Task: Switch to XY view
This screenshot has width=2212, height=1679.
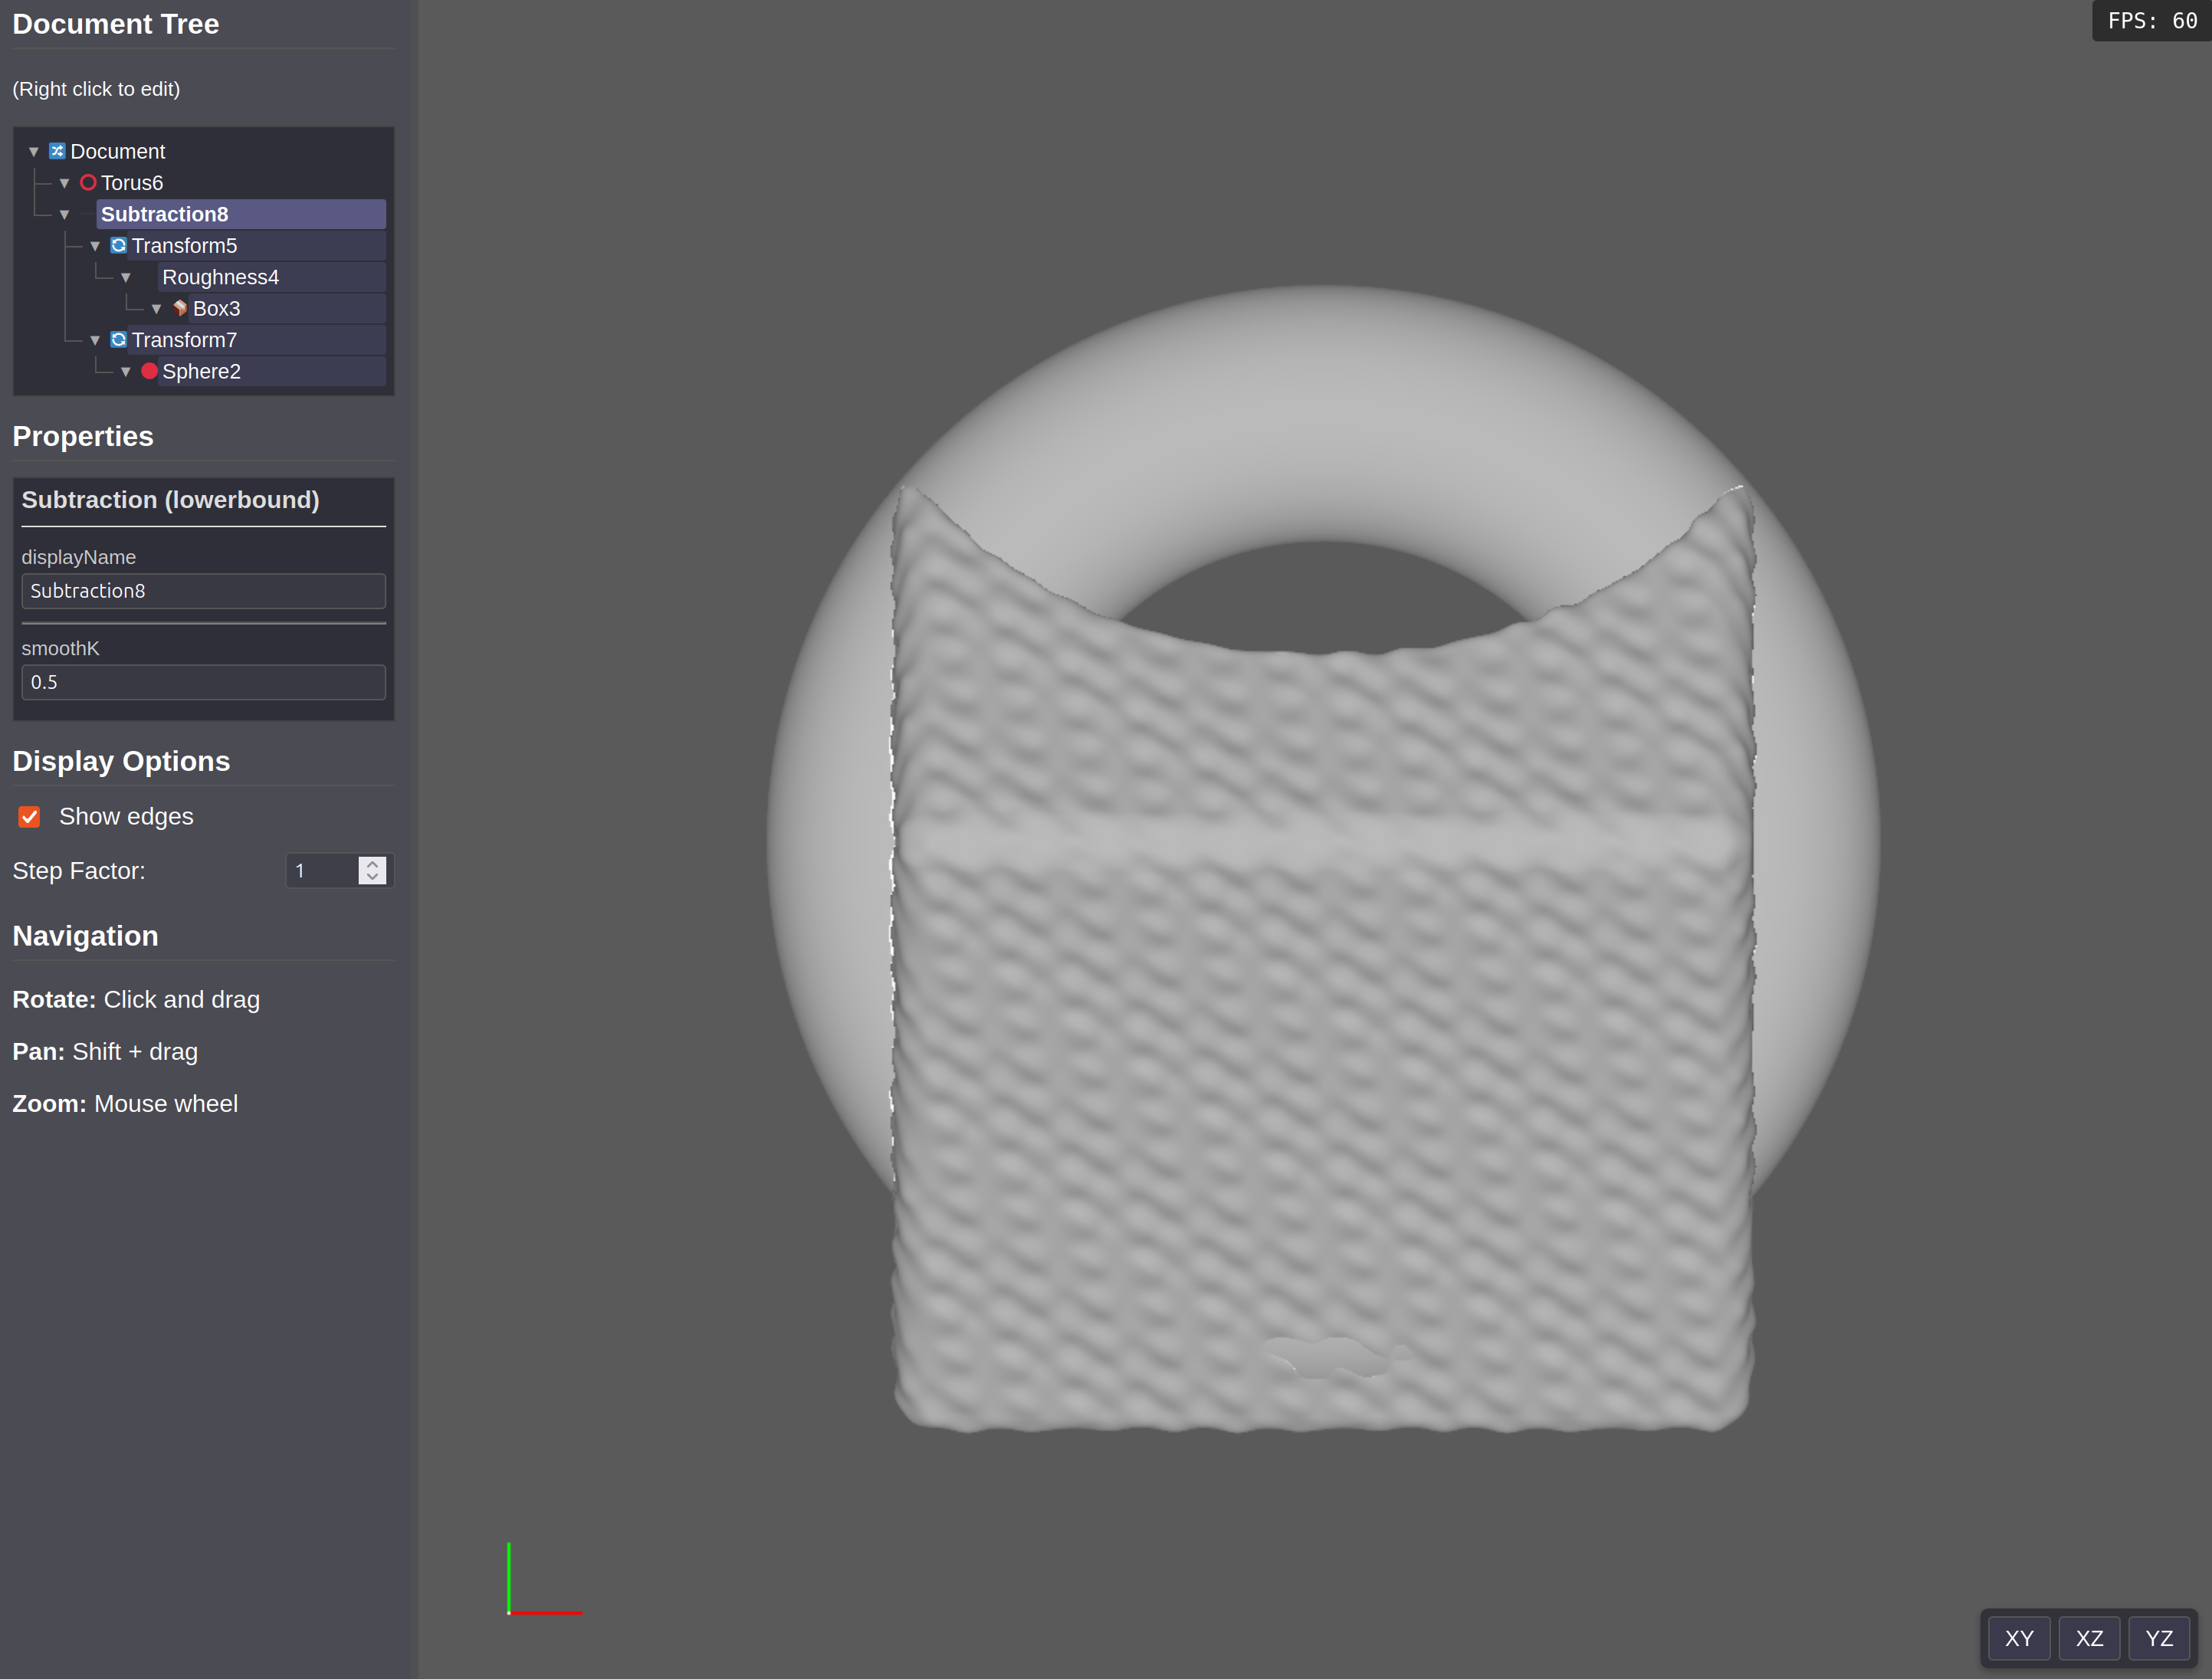Action: [x=2018, y=1638]
